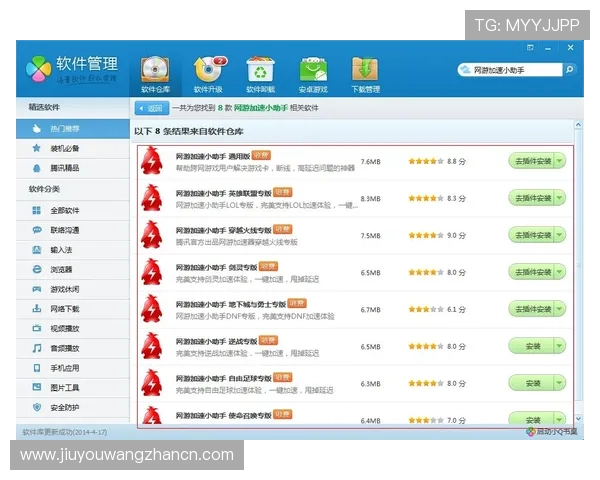Click 启动小Q书桌 link at bottom
This screenshot has width=600, height=480.
[x=552, y=432]
